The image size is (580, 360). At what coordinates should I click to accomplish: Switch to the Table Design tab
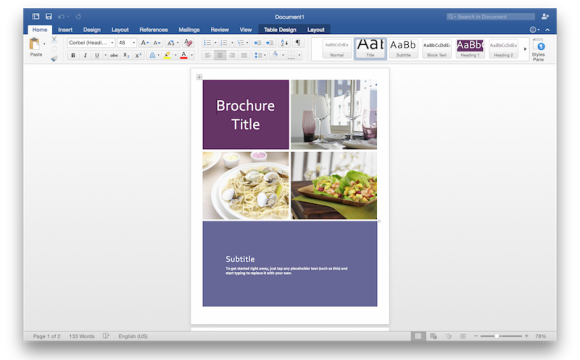pos(280,30)
